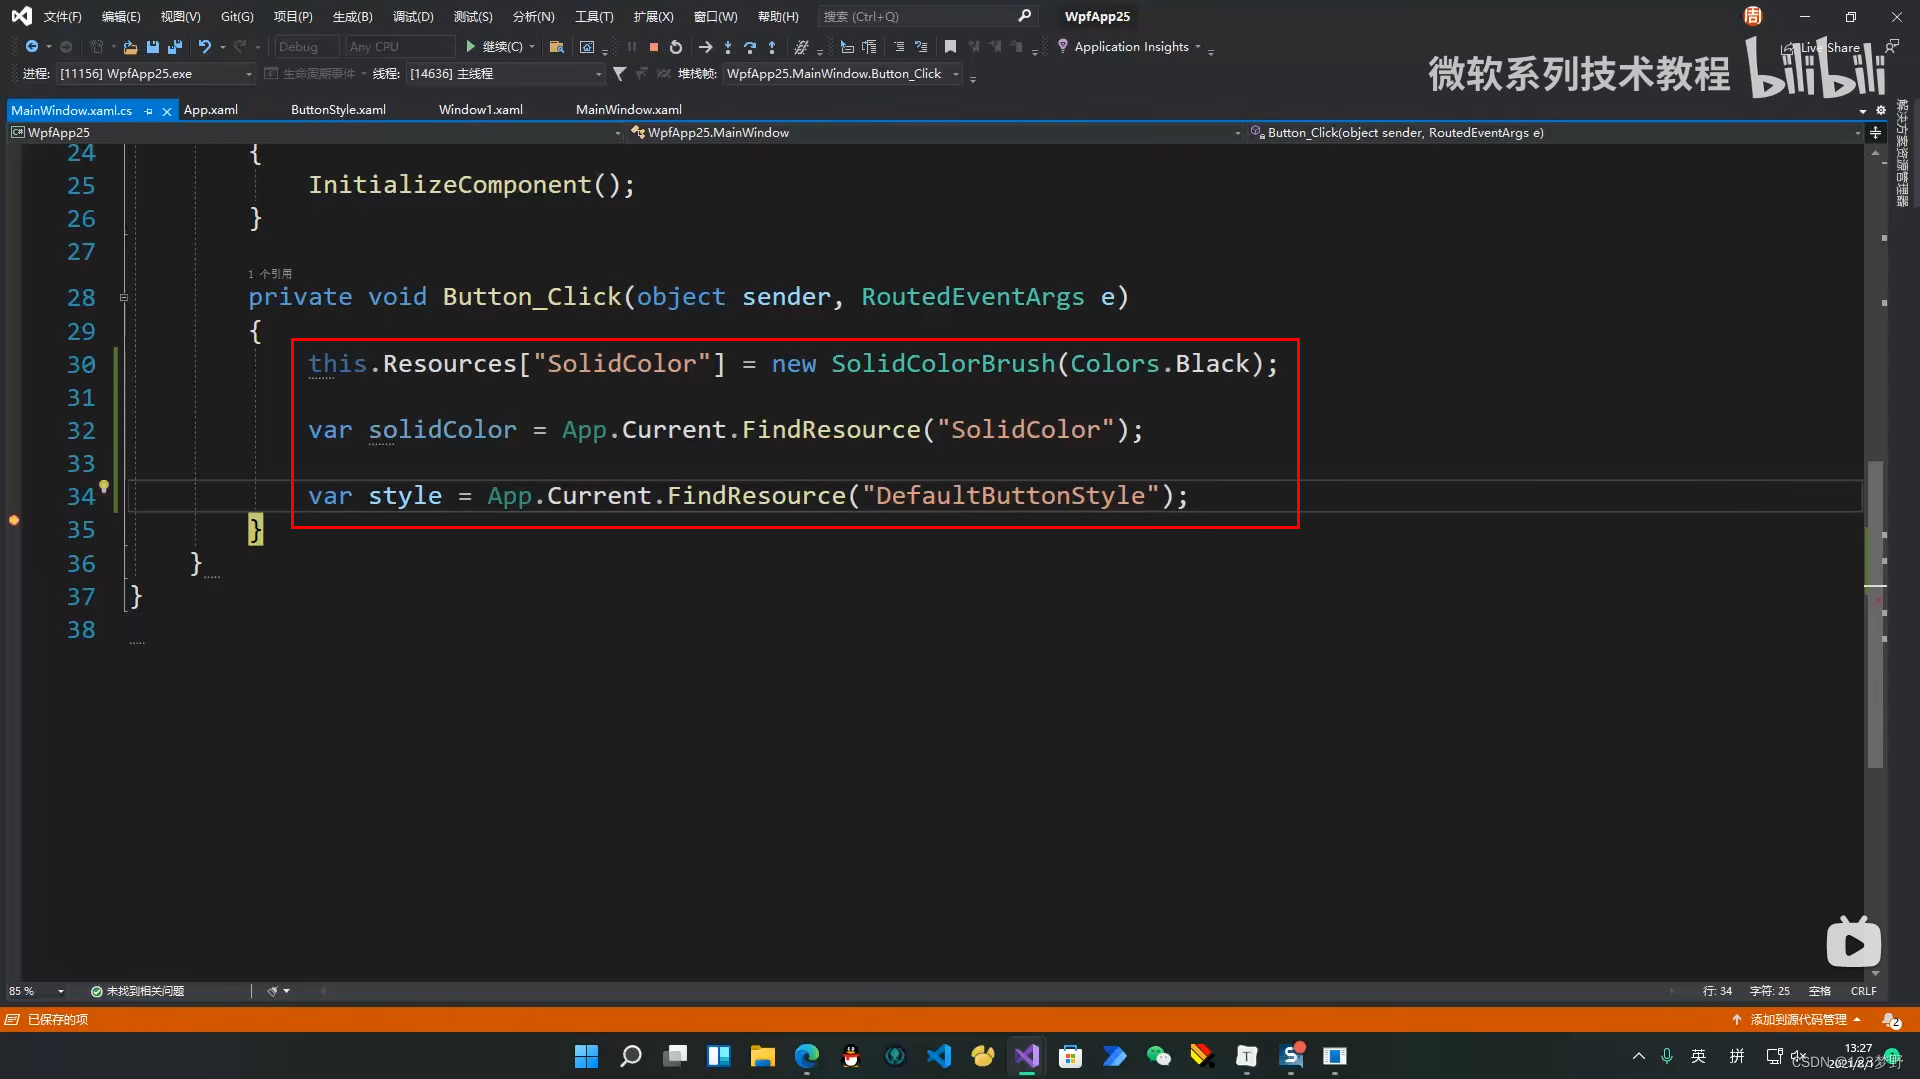
Task: Open the 工具(T) menu
Action: (x=594, y=17)
